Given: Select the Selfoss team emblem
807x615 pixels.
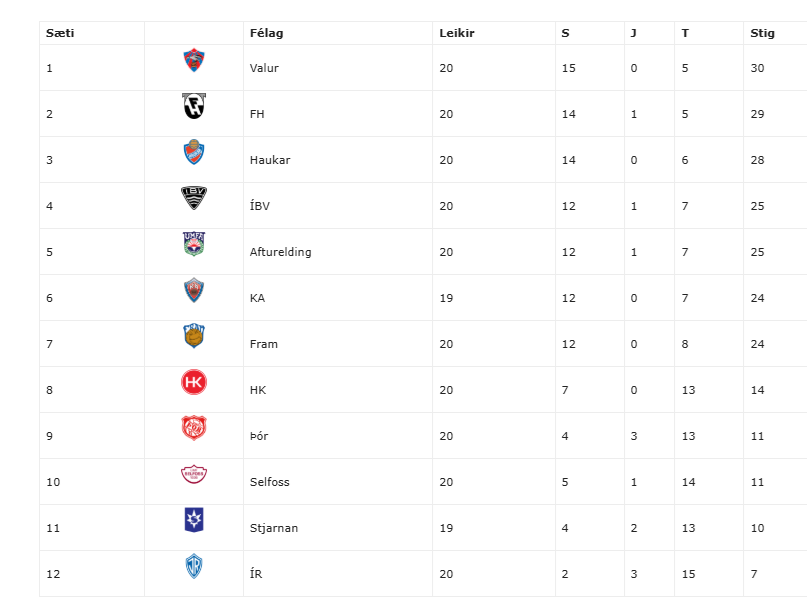Looking at the screenshot, I should point(193,475).
